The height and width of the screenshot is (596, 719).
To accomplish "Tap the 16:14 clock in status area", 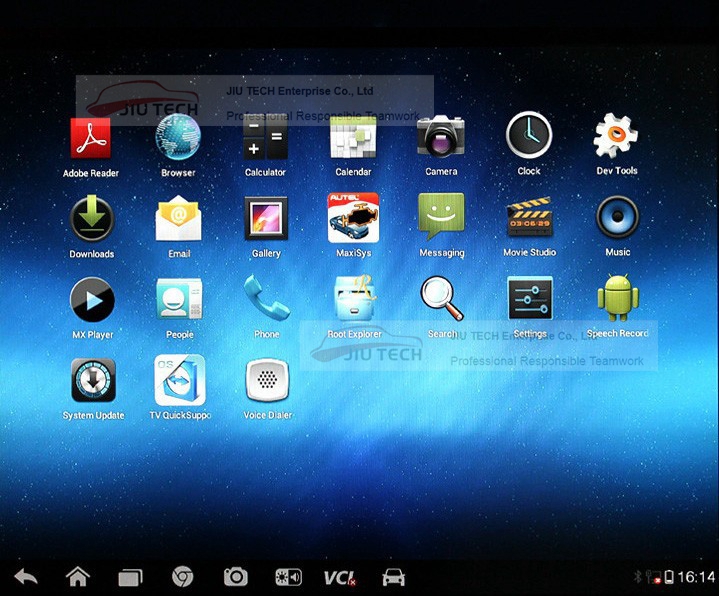I will click(696, 577).
